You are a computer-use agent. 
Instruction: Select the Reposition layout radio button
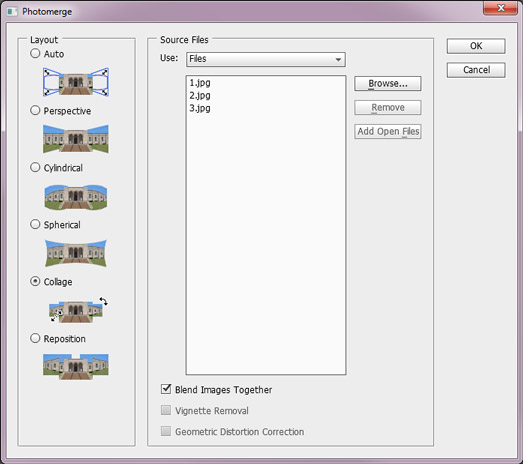click(x=35, y=338)
